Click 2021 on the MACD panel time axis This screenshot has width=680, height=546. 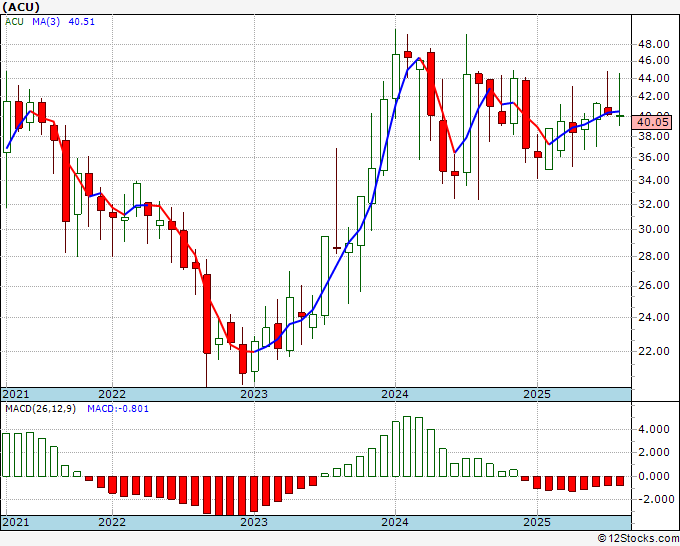tap(16, 522)
